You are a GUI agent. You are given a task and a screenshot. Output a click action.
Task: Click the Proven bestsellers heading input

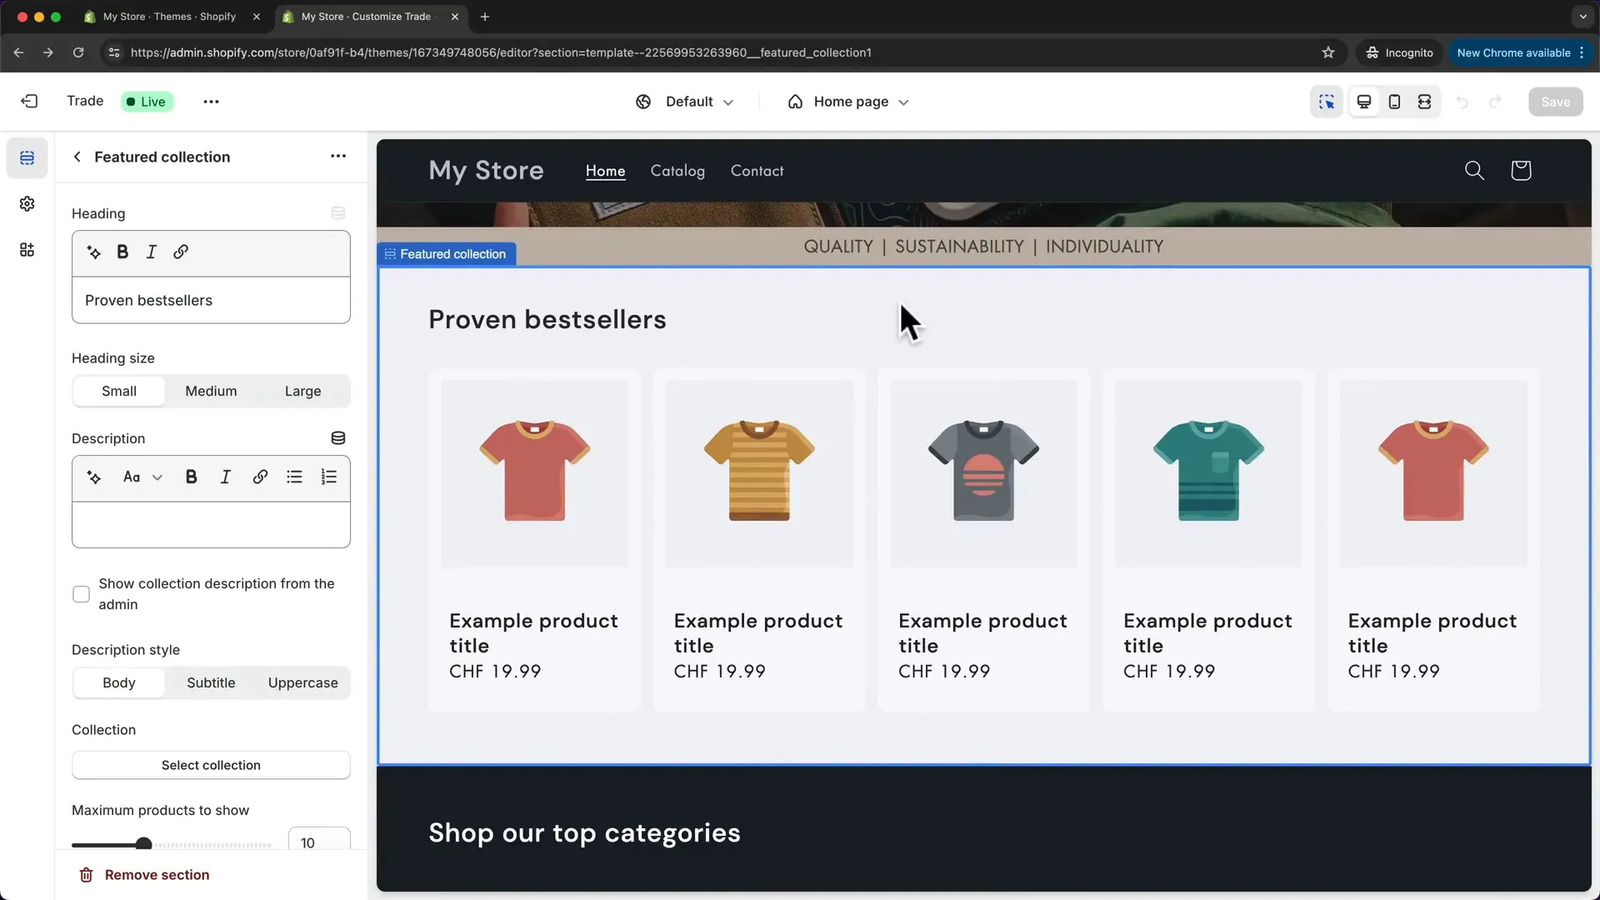pos(211,300)
